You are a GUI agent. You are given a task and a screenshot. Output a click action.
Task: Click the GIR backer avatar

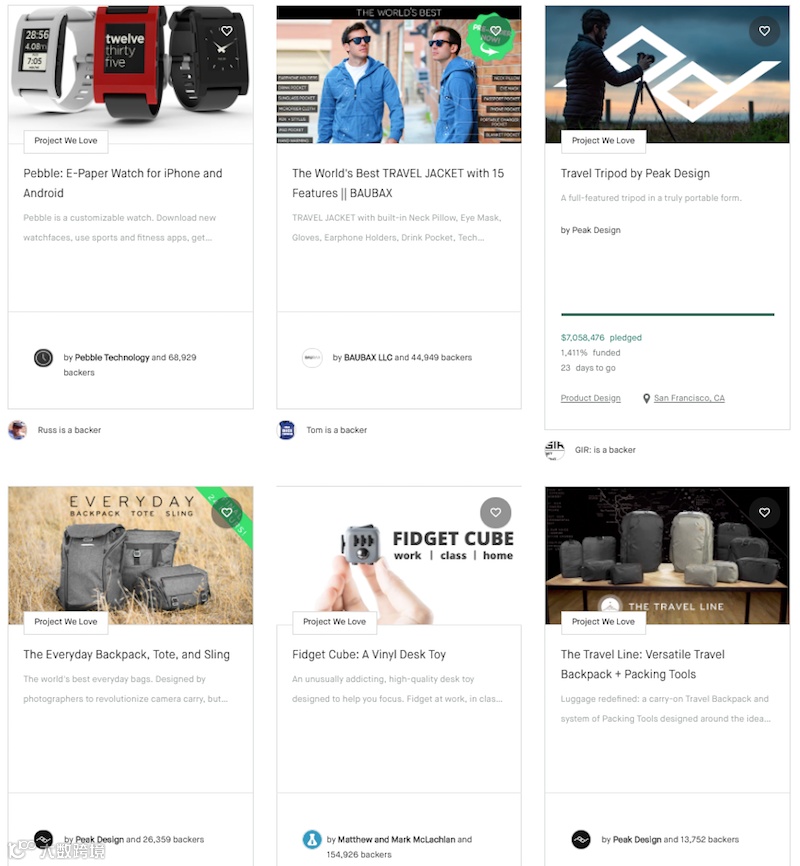pyautogui.click(x=555, y=450)
